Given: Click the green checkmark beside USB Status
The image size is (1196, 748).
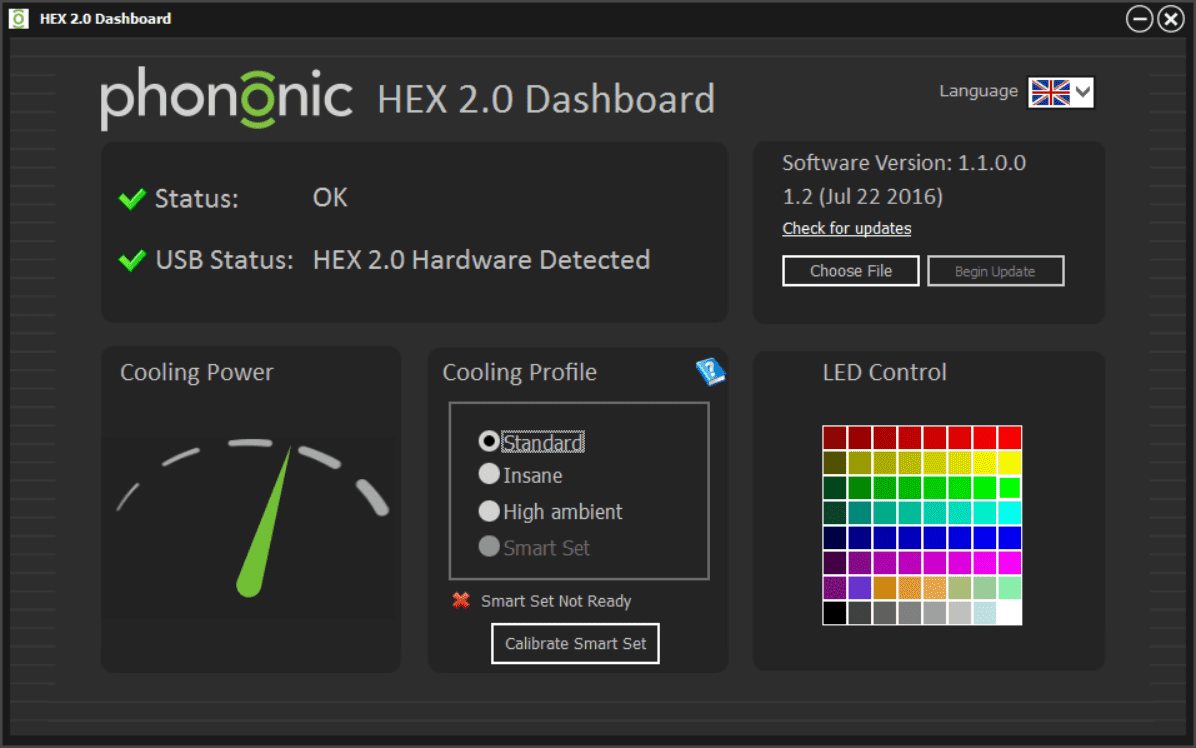Looking at the screenshot, I should click(132, 261).
